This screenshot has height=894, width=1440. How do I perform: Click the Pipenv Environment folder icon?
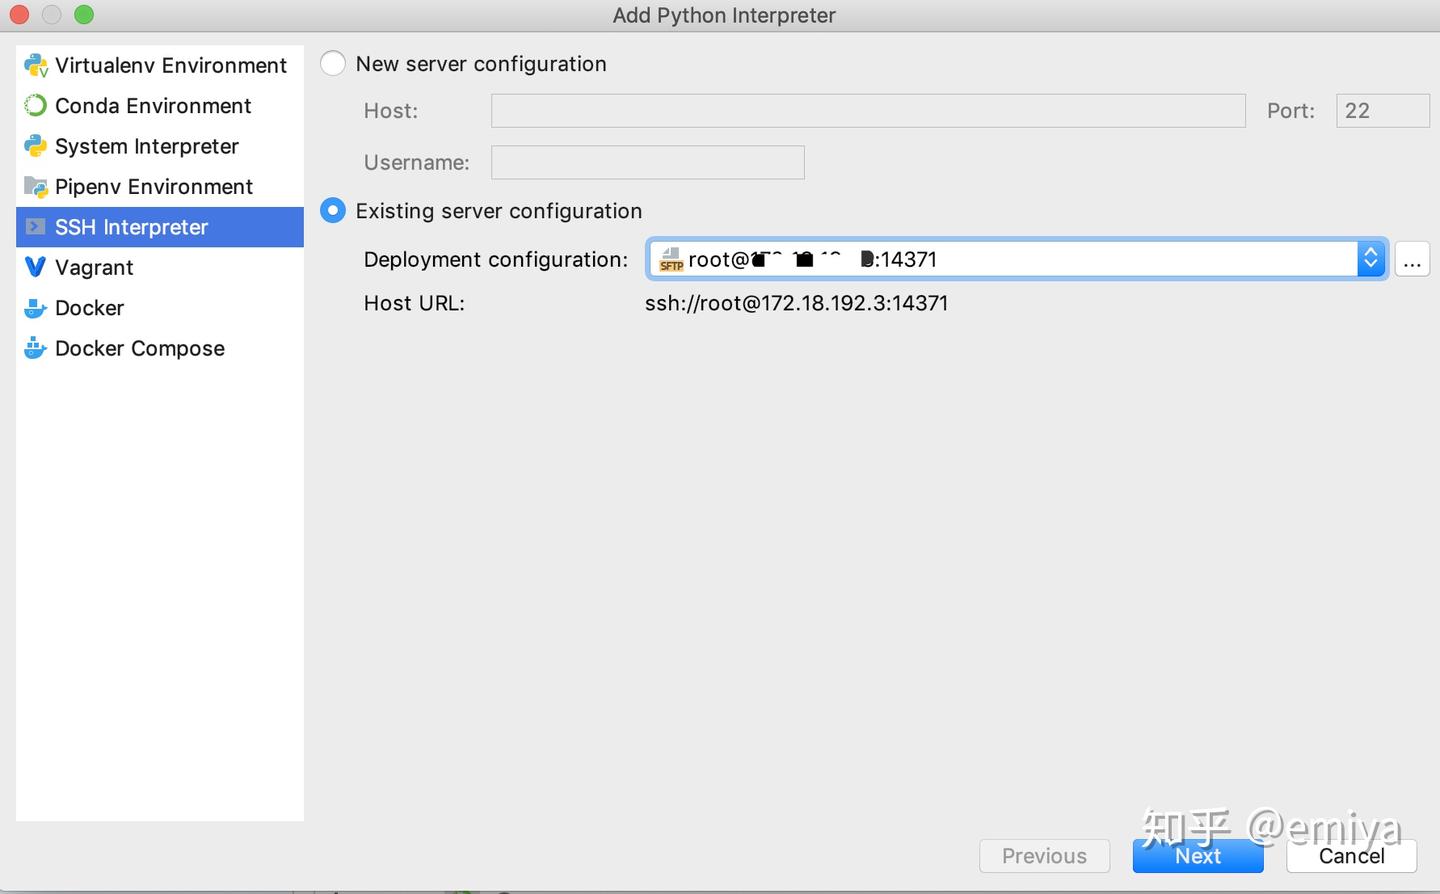[x=36, y=187]
